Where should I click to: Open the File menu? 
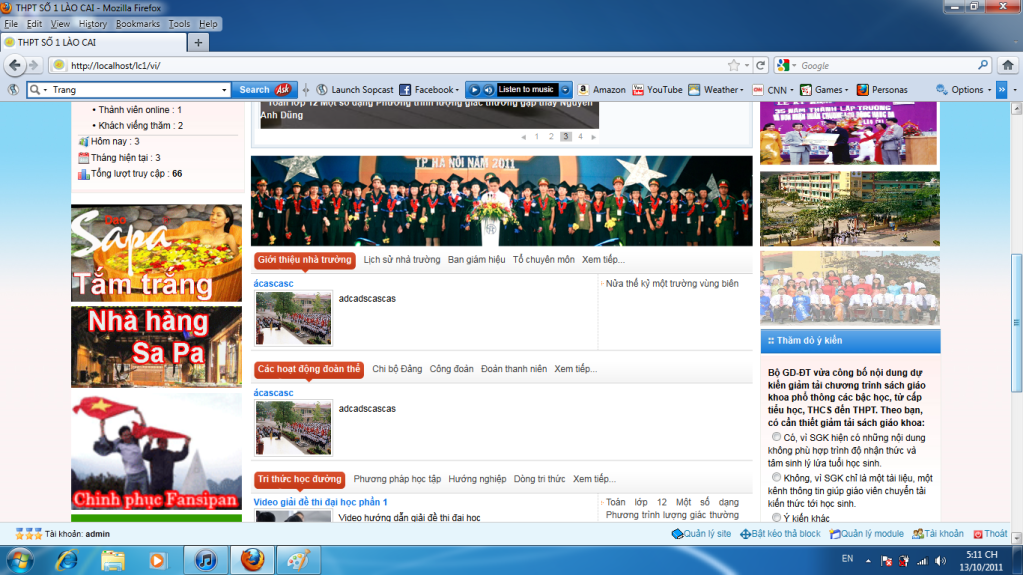click(x=11, y=24)
